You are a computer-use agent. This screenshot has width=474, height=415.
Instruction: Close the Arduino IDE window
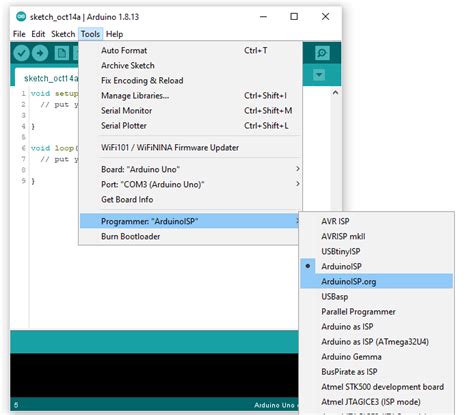(325, 17)
